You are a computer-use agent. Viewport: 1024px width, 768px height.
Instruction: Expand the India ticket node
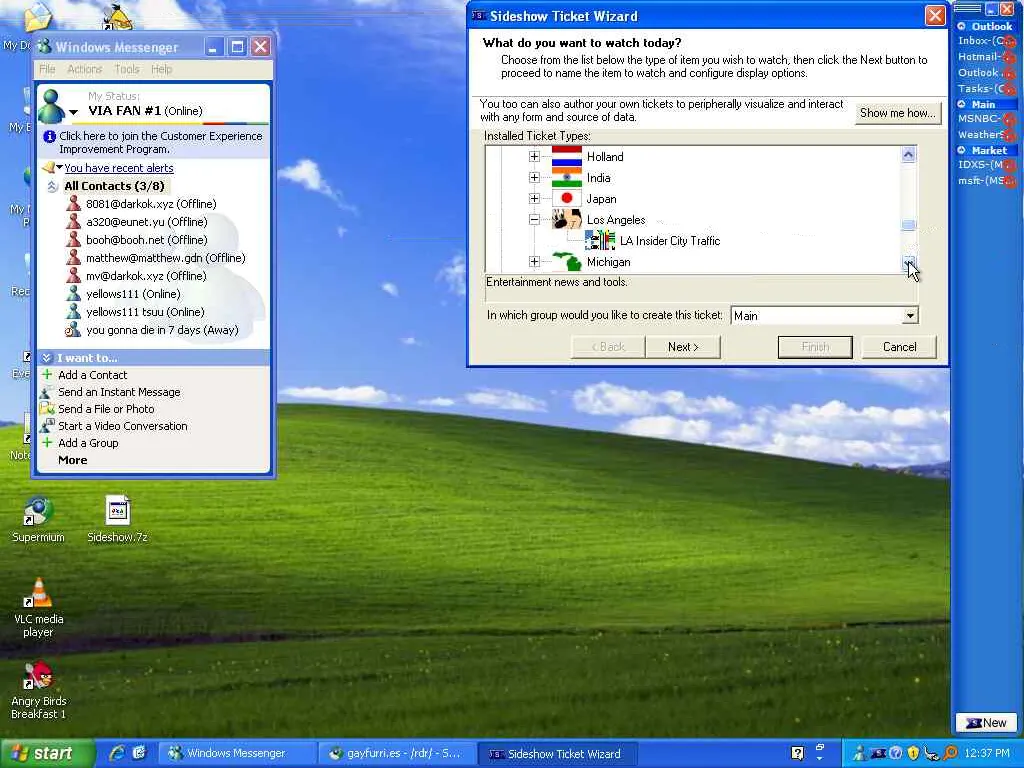[x=534, y=178]
